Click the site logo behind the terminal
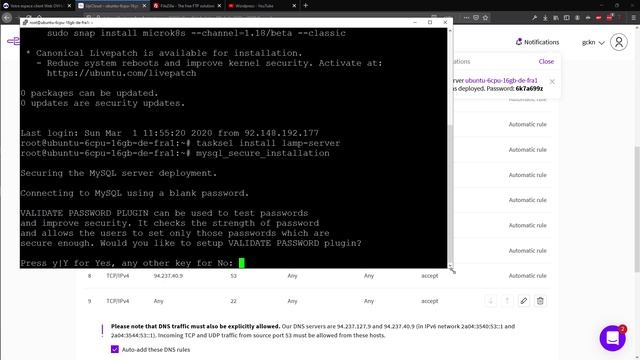 click(x=13, y=41)
